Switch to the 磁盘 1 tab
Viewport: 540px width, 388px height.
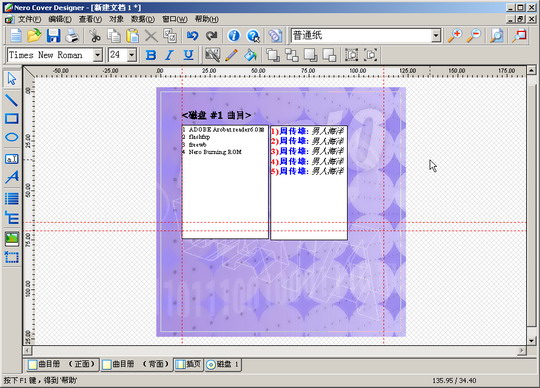pyautogui.click(x=223, y=365)
